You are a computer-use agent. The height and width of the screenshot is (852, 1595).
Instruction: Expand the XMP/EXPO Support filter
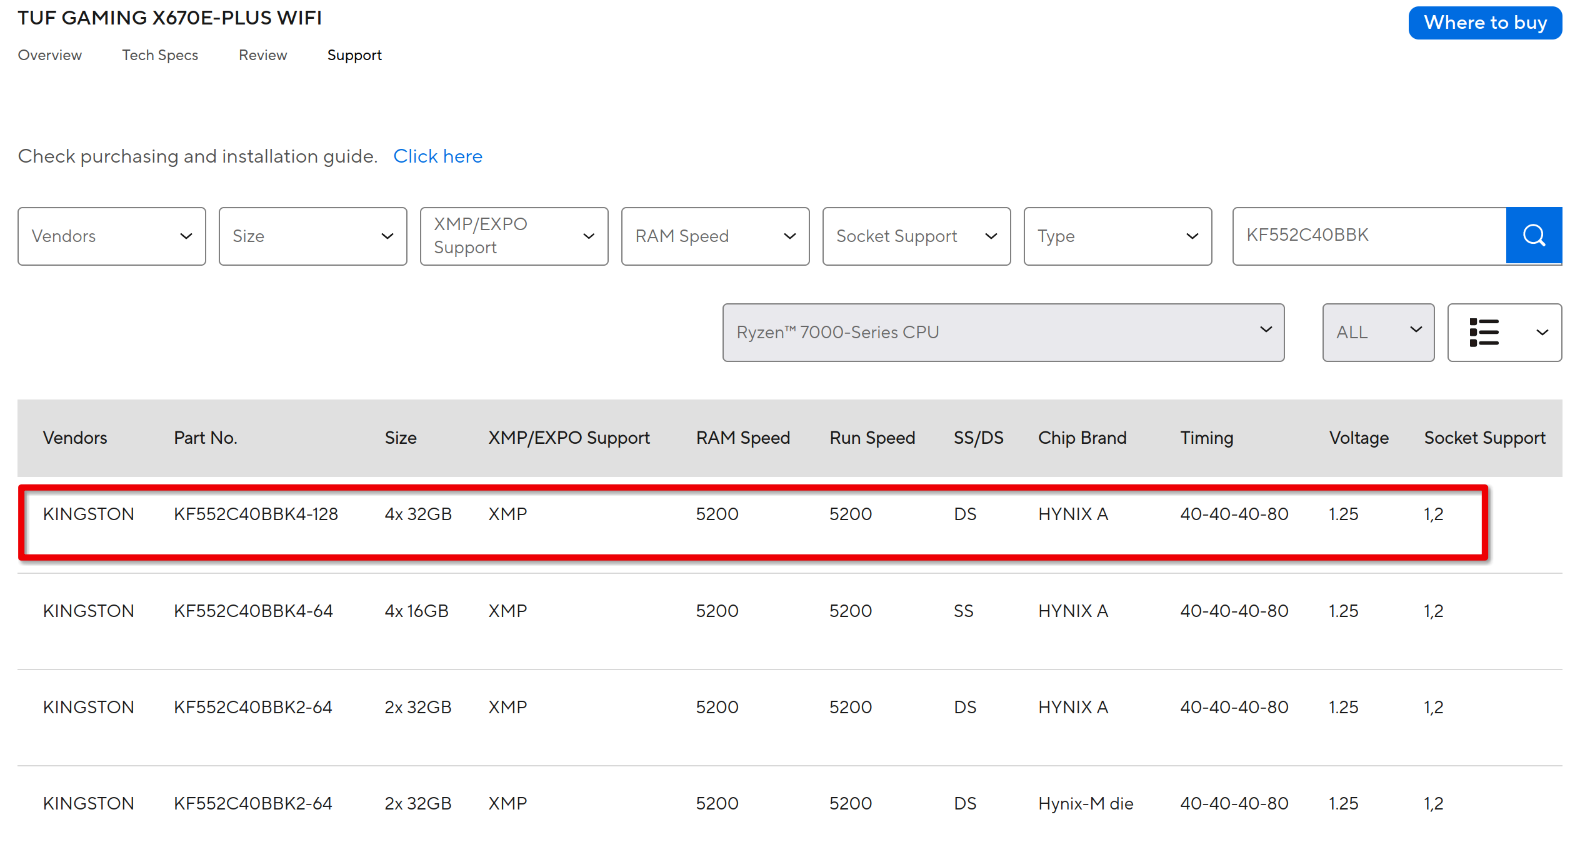tap(514, 236)
